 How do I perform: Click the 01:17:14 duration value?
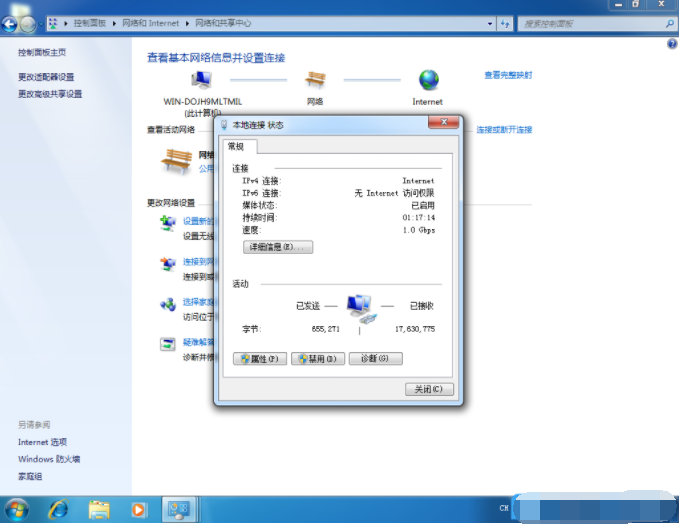[x=418, y=218]
